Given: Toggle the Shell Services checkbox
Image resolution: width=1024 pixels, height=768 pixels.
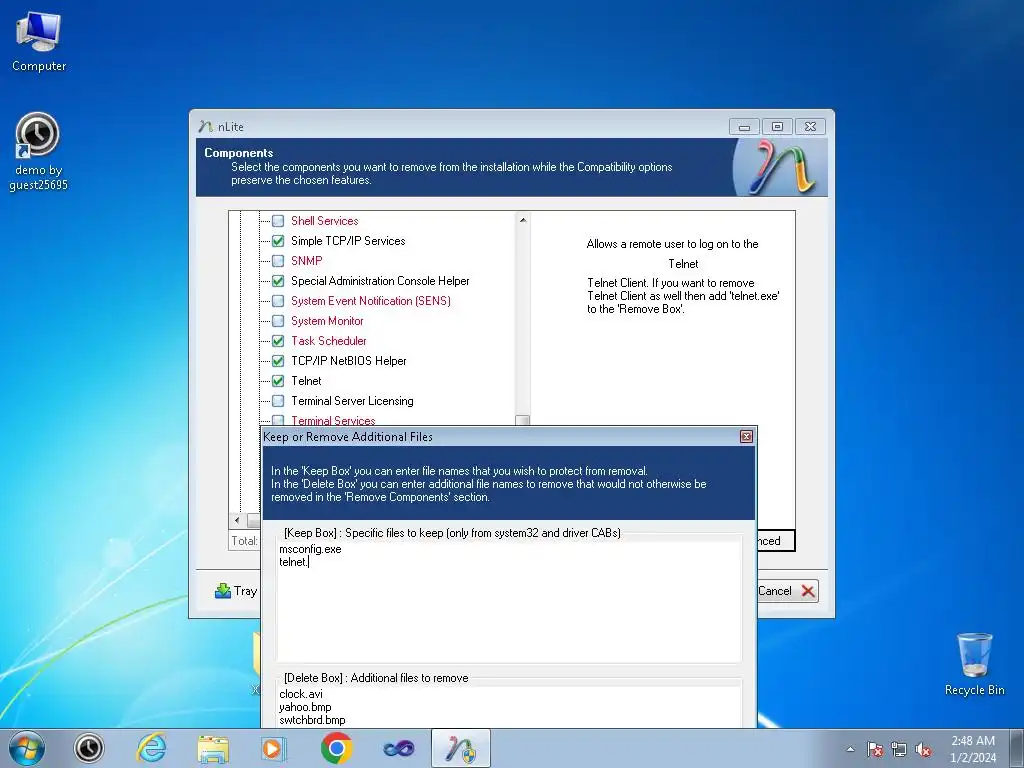Looking at the screenshot, I should (278, 221).
